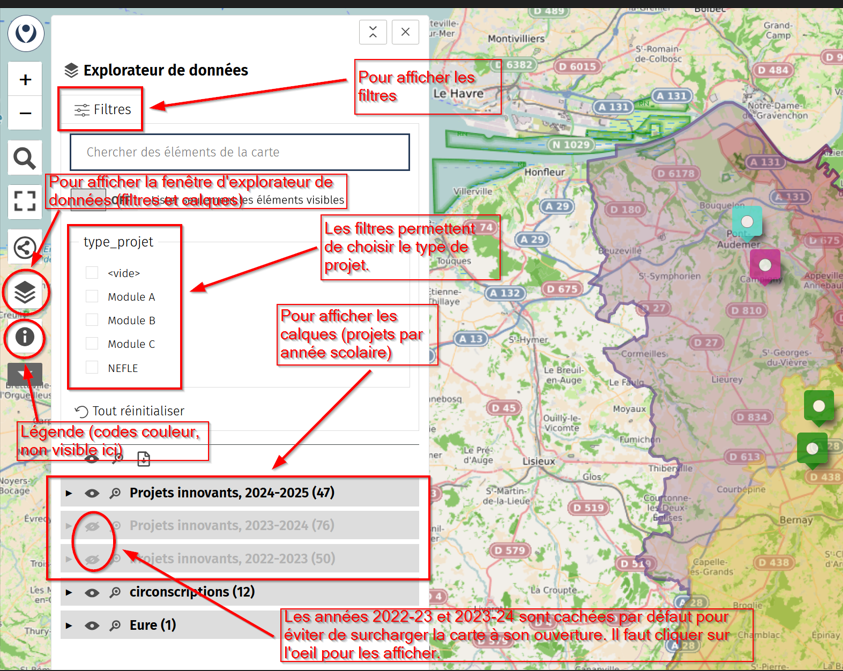Show the legend info icon

pos(25,337)
